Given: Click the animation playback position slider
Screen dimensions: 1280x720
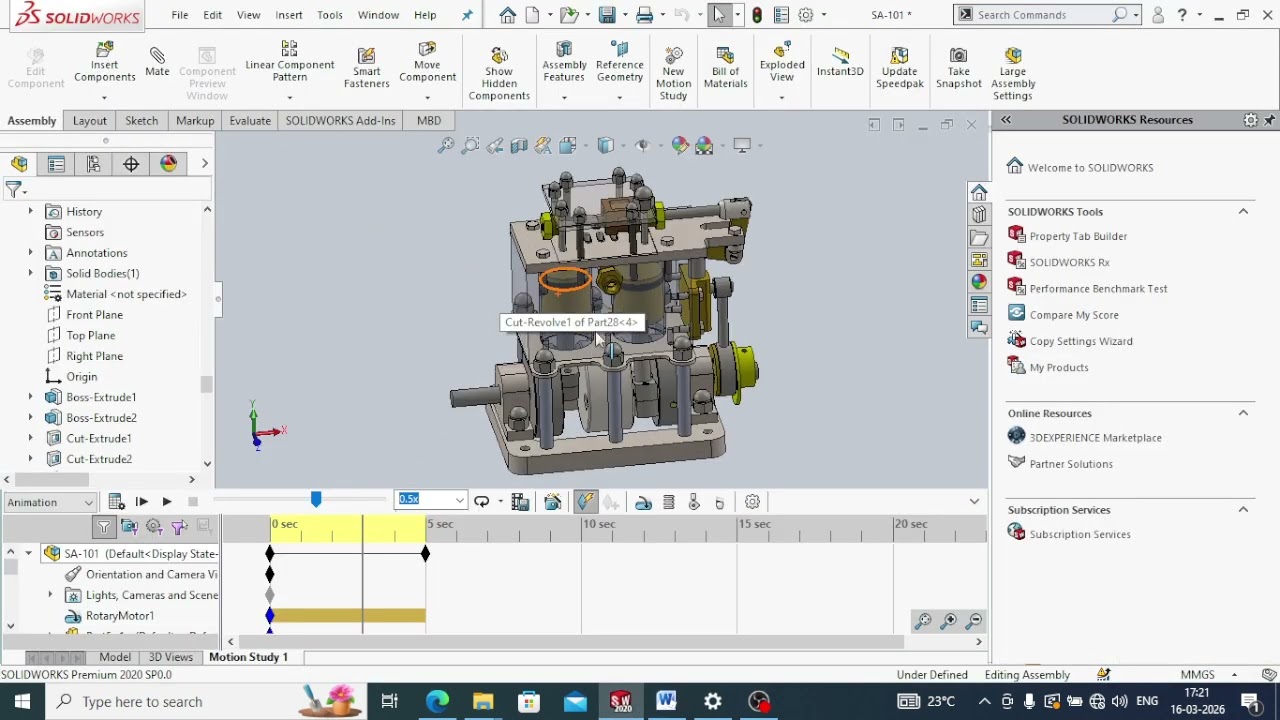Looking at the screenshot, I should point(316,499).
